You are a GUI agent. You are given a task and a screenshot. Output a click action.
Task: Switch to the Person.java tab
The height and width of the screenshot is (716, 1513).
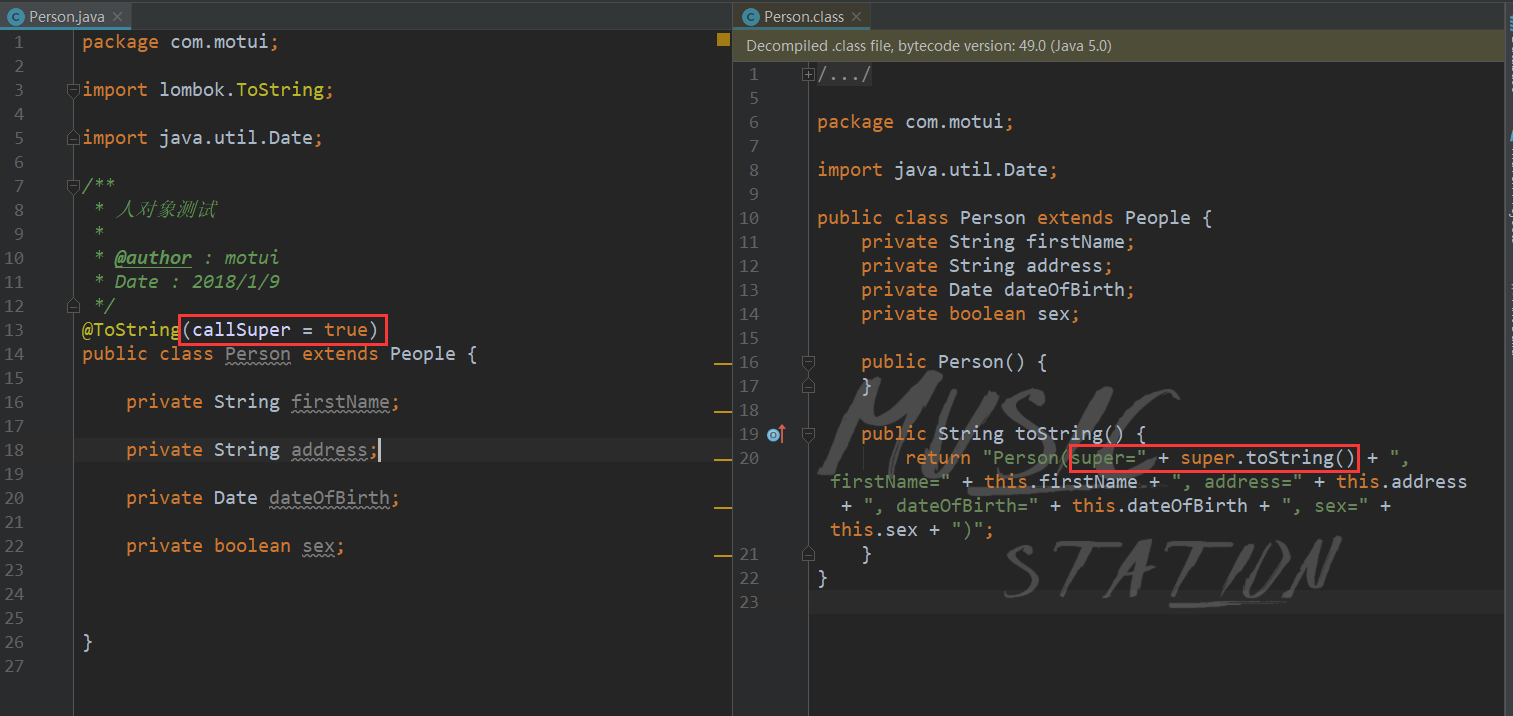(66, 17)
